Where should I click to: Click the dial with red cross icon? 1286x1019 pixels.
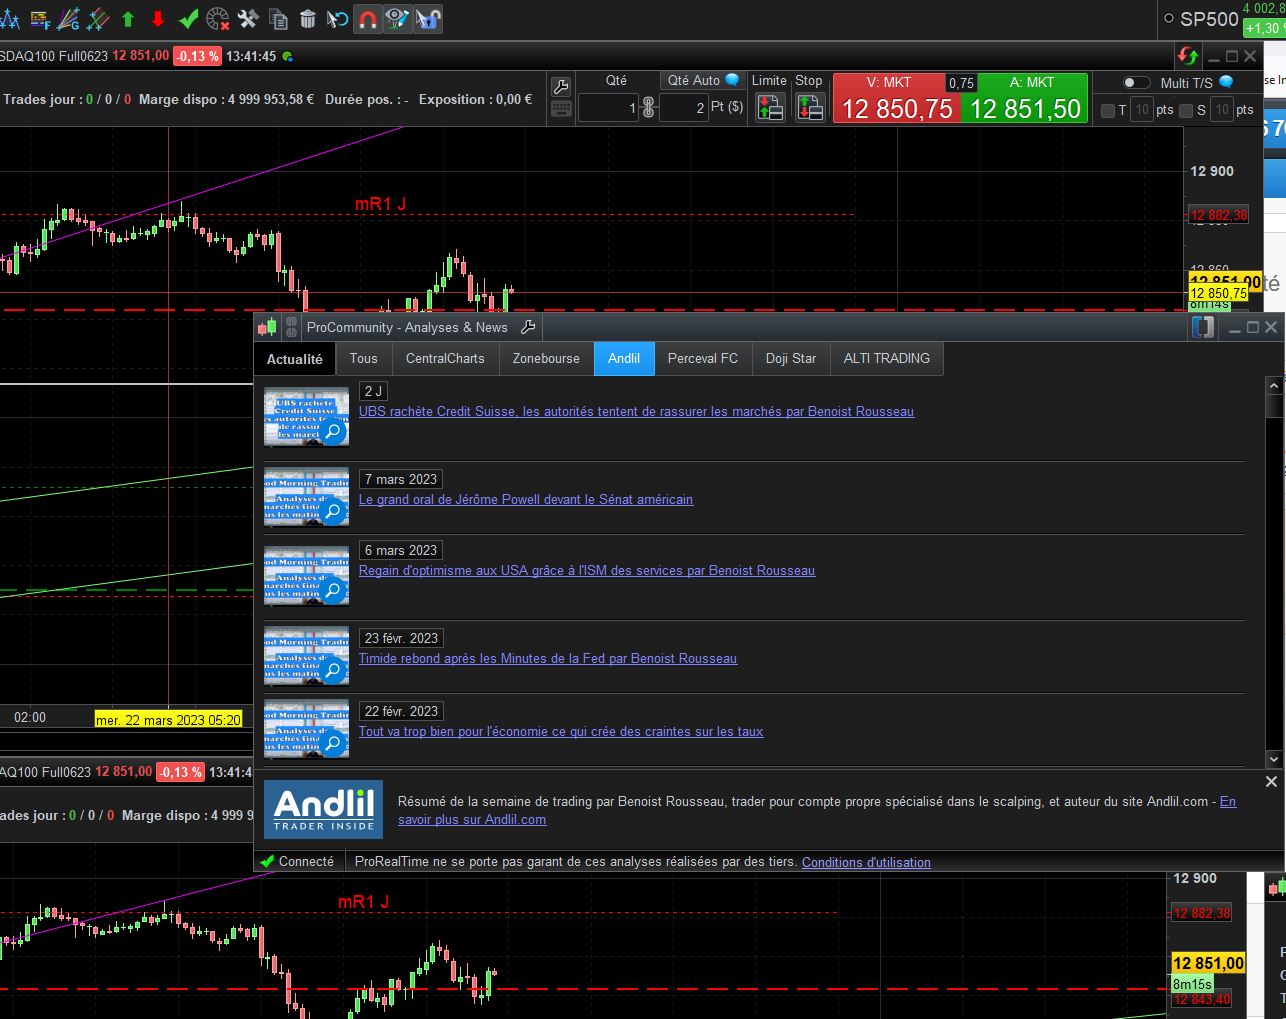217,19
